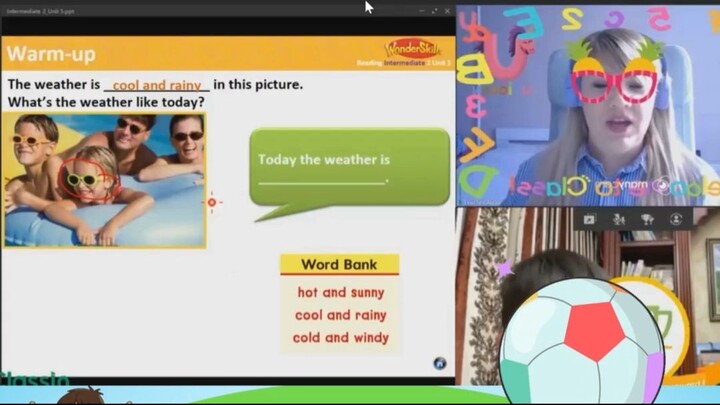Minimize the courseware window

422,11
